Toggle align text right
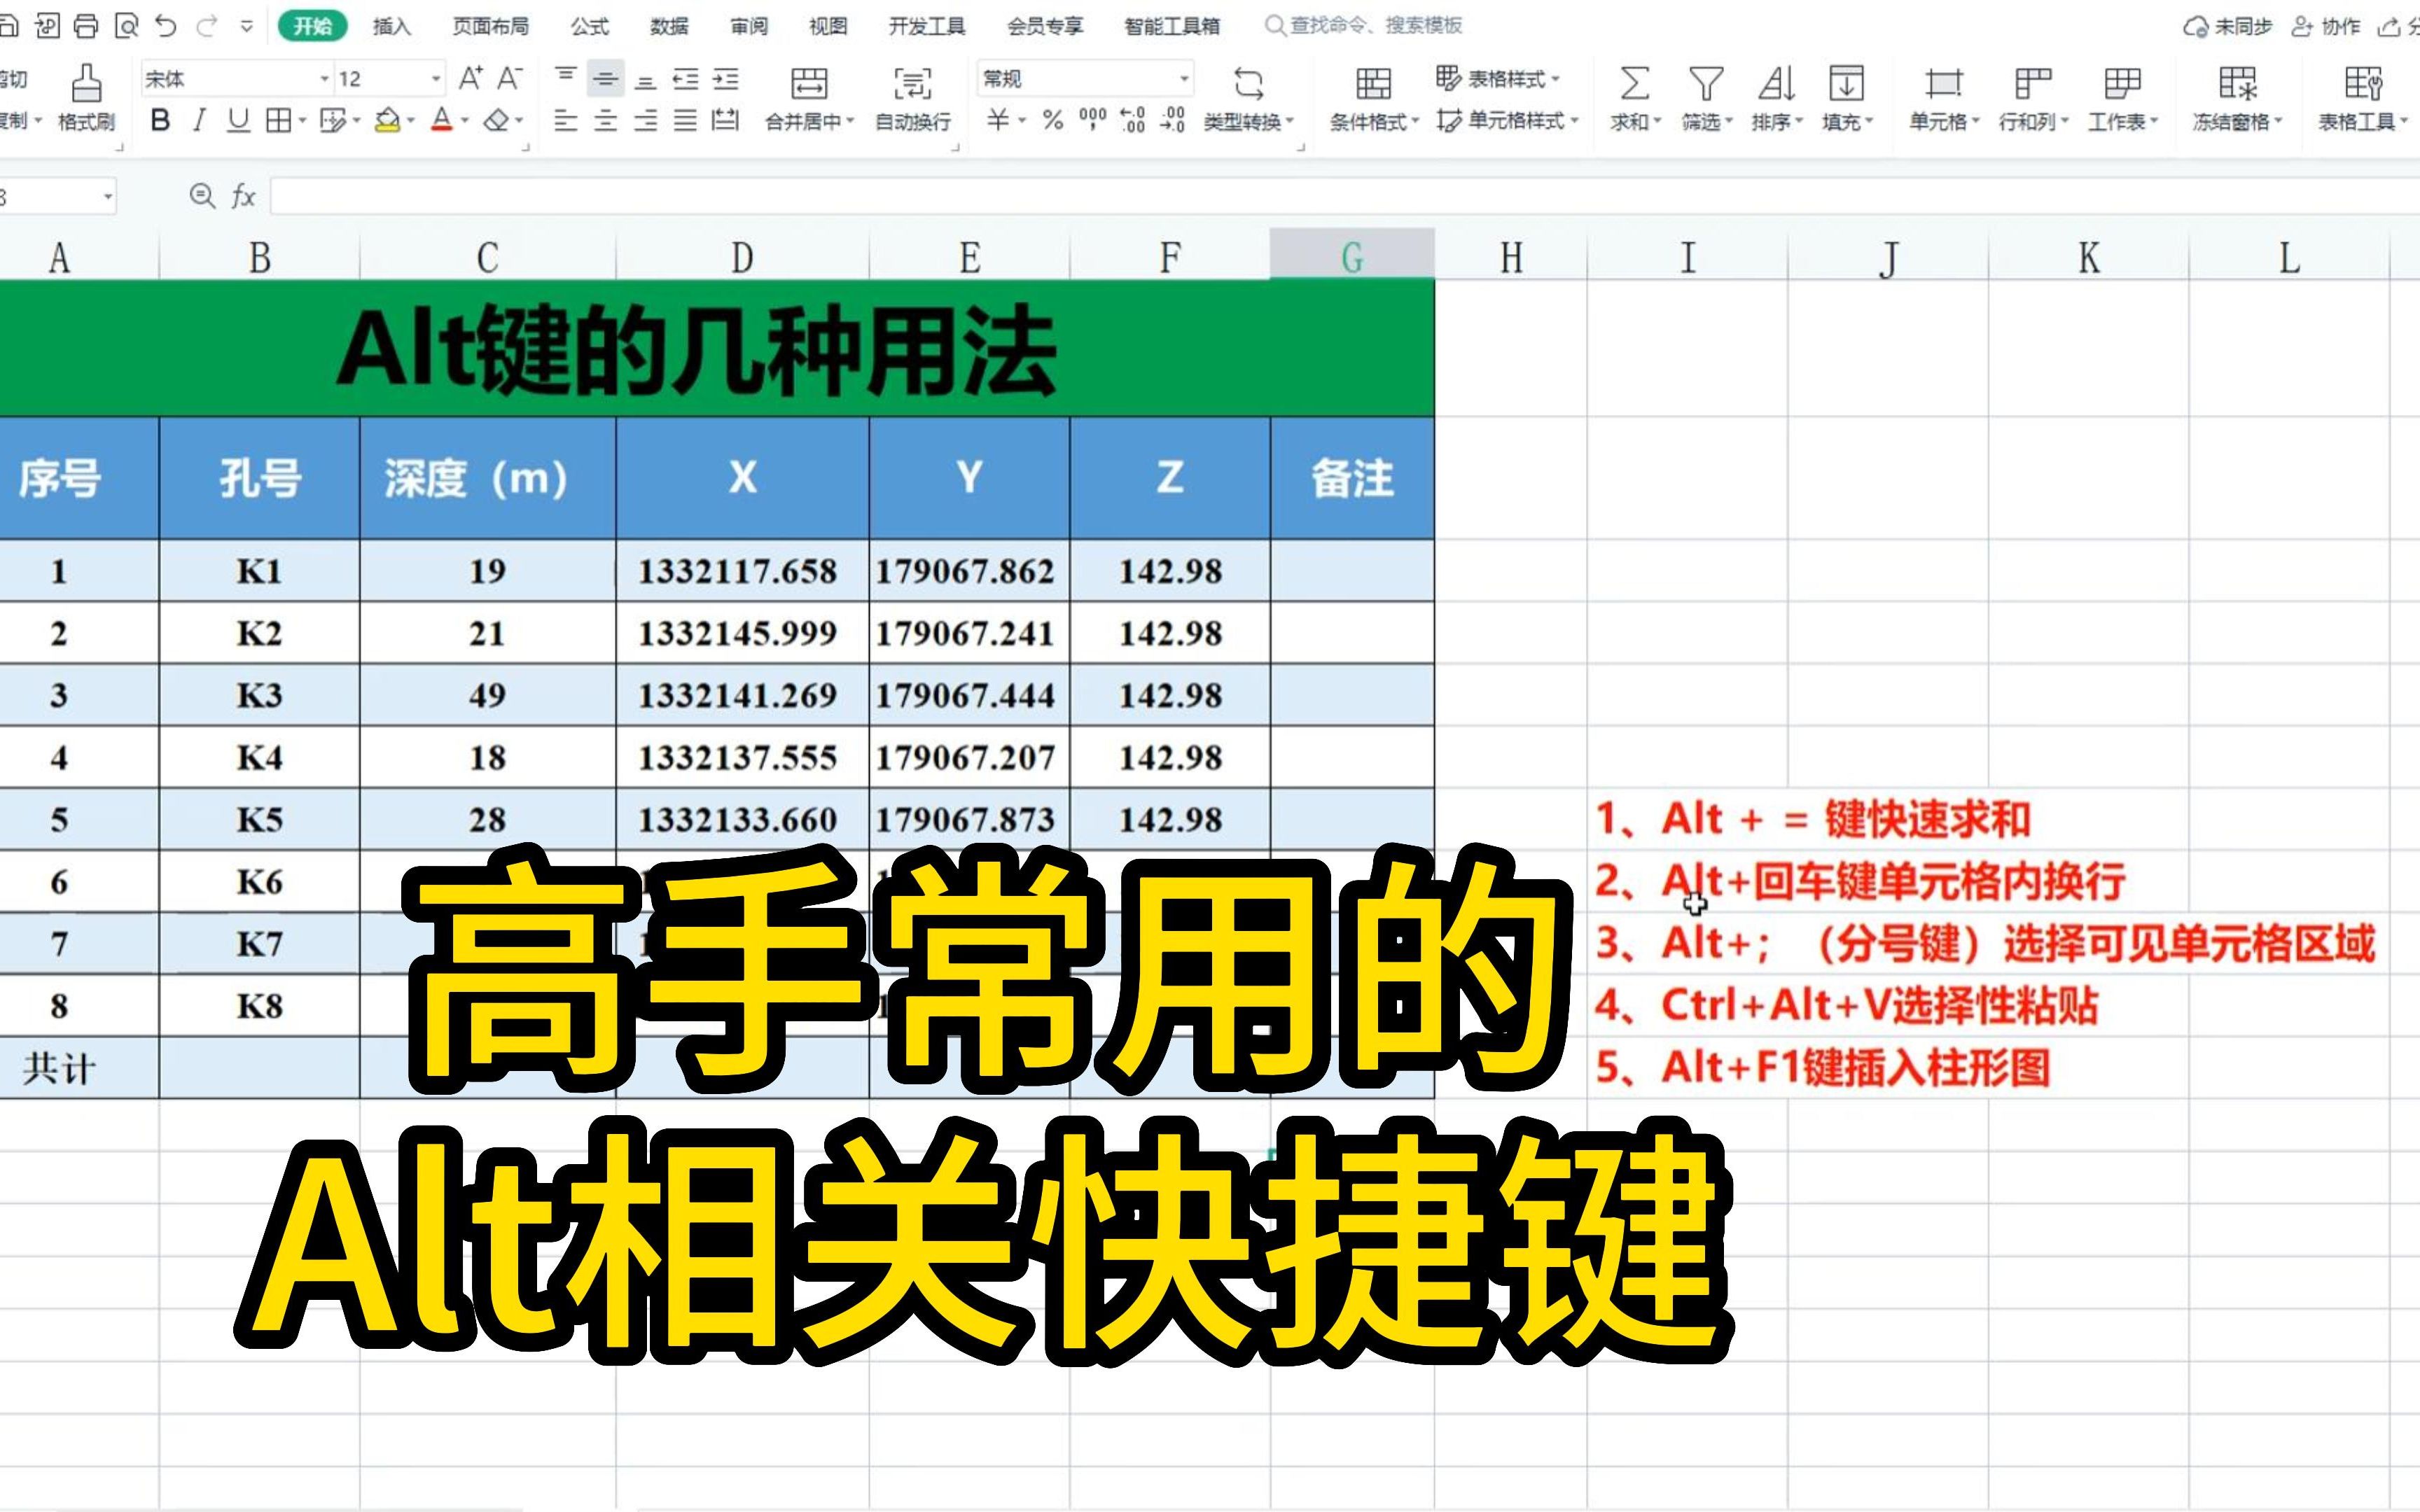The image size is (2420, 1512). coord(646,121)
